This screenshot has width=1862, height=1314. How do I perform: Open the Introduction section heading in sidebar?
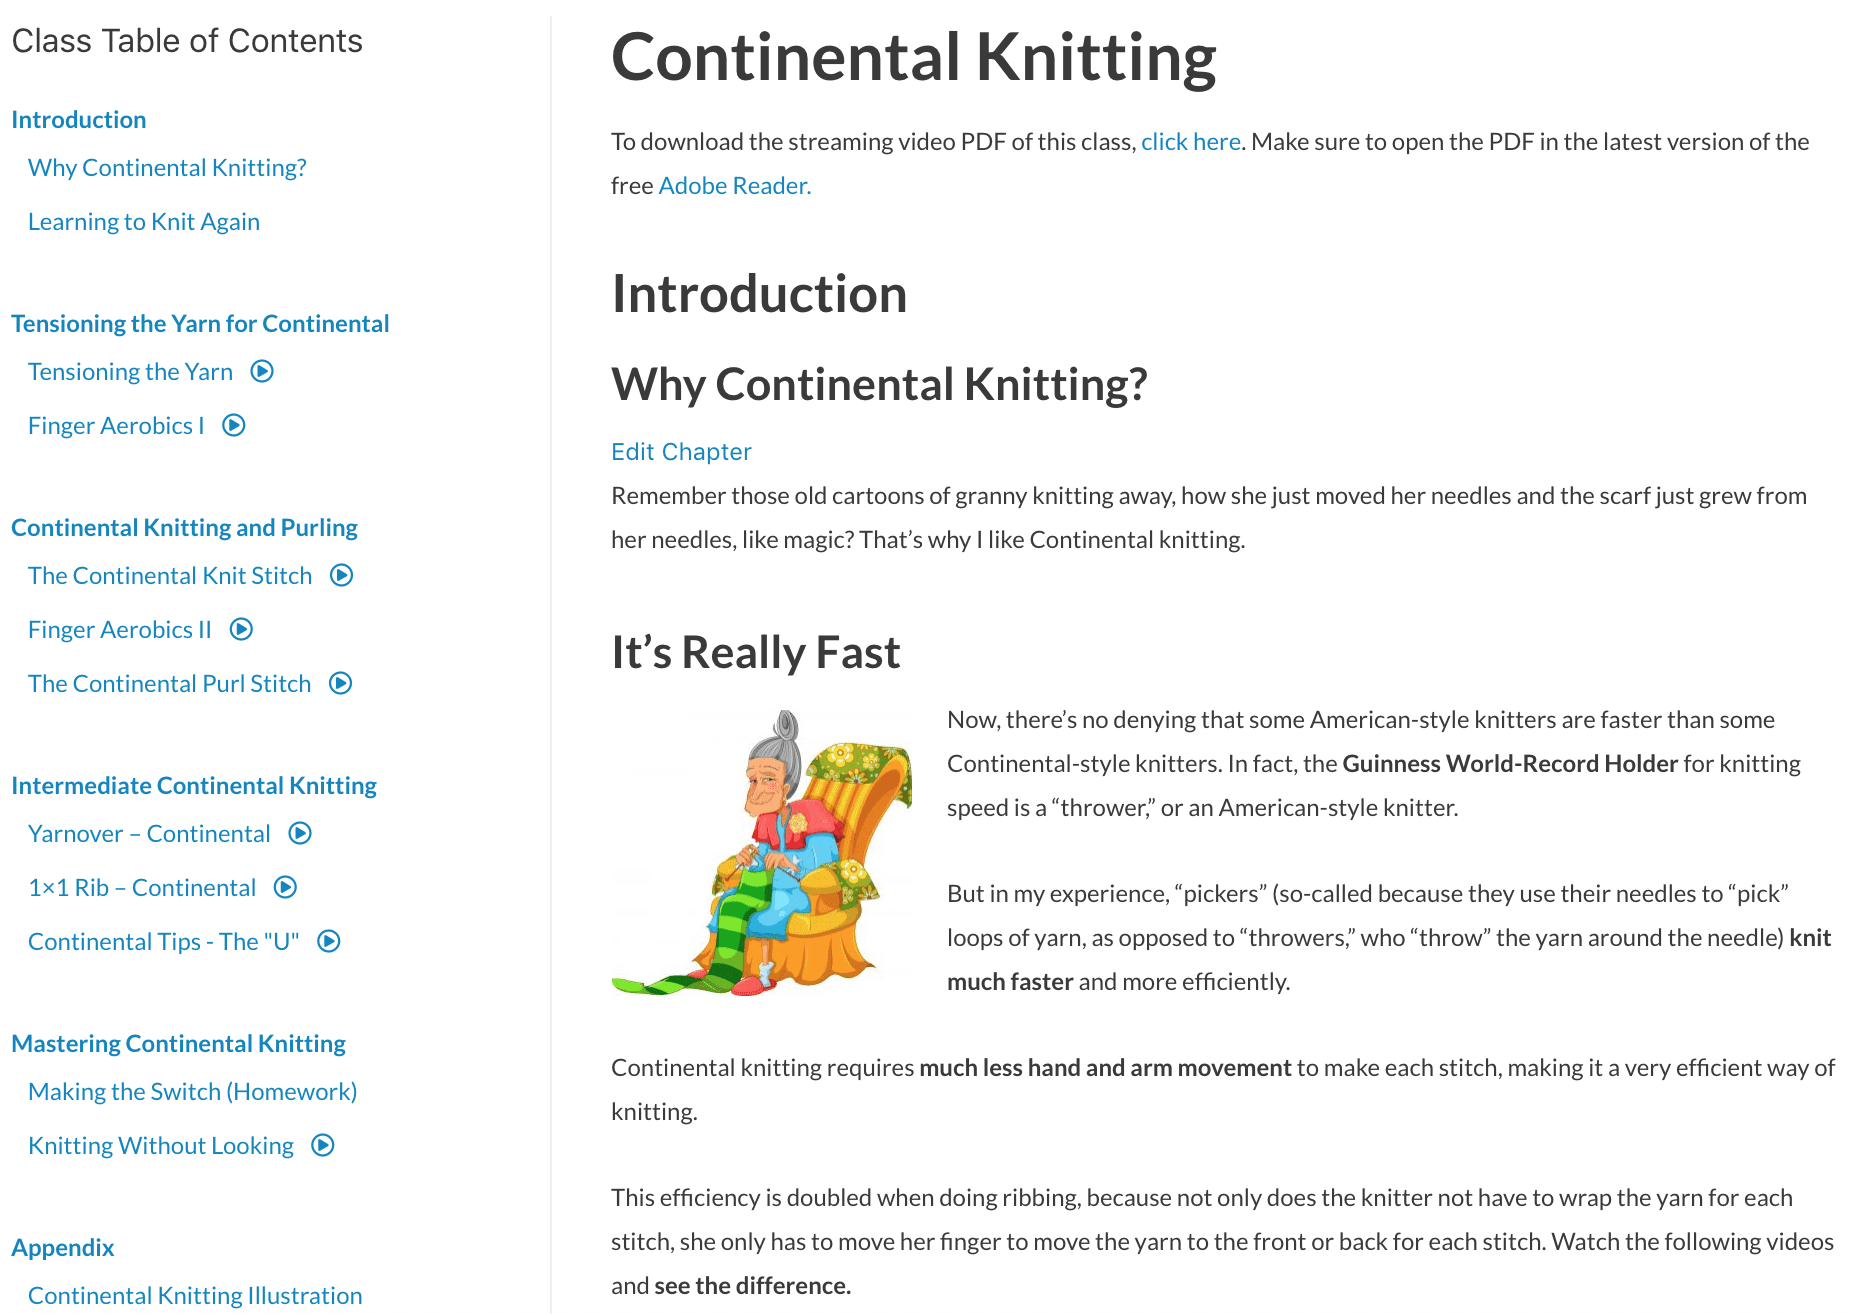click(79, 120)
